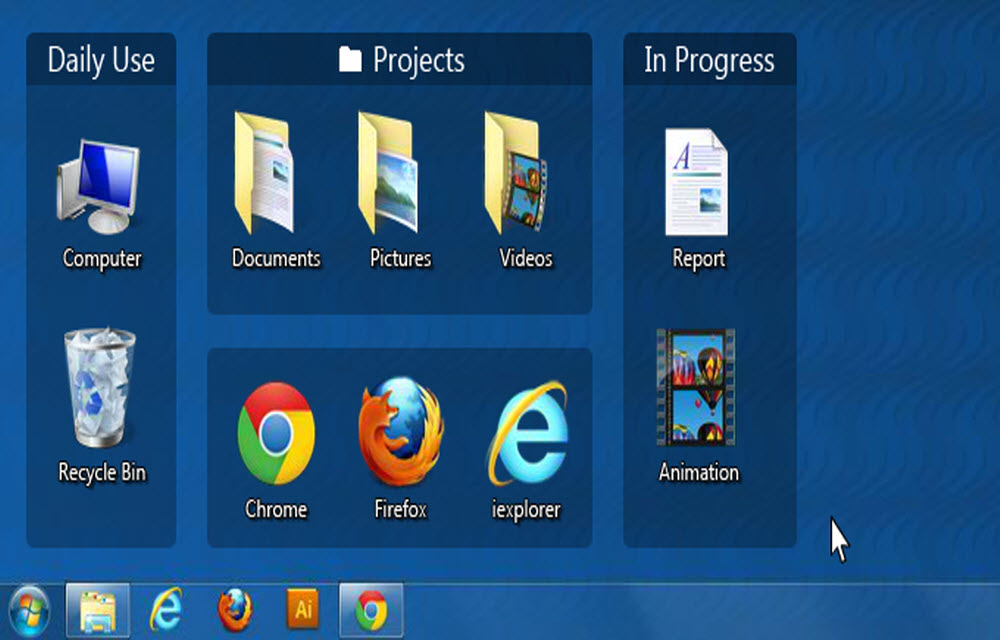The width and height of the screenshot is (1000, 640).
Task: Click the folder icon beside Projects title
Action: [x=349, y=60]
